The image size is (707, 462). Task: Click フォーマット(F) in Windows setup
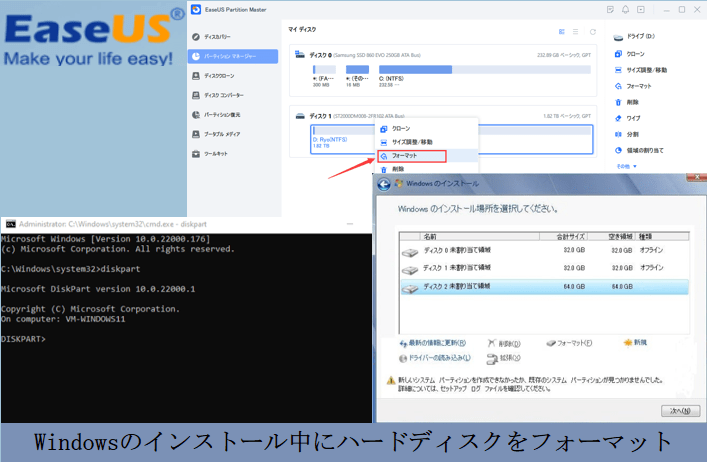(569, 343)
